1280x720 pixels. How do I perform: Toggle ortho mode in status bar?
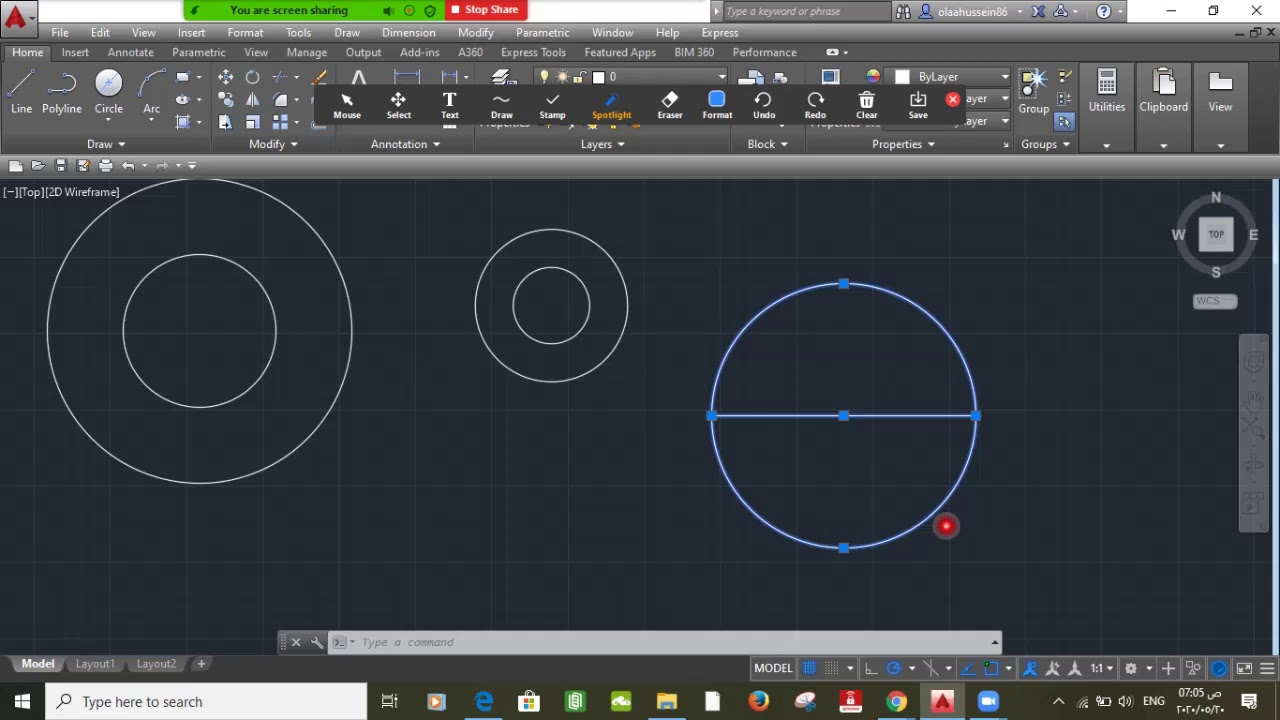[871, 668]
